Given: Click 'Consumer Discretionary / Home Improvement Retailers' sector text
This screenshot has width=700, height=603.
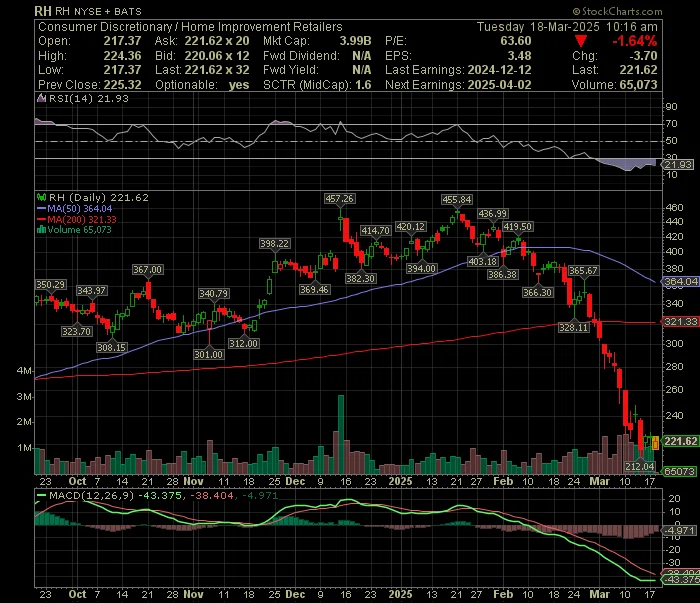Looking at the screenshot, I should (x=190, y=27).
